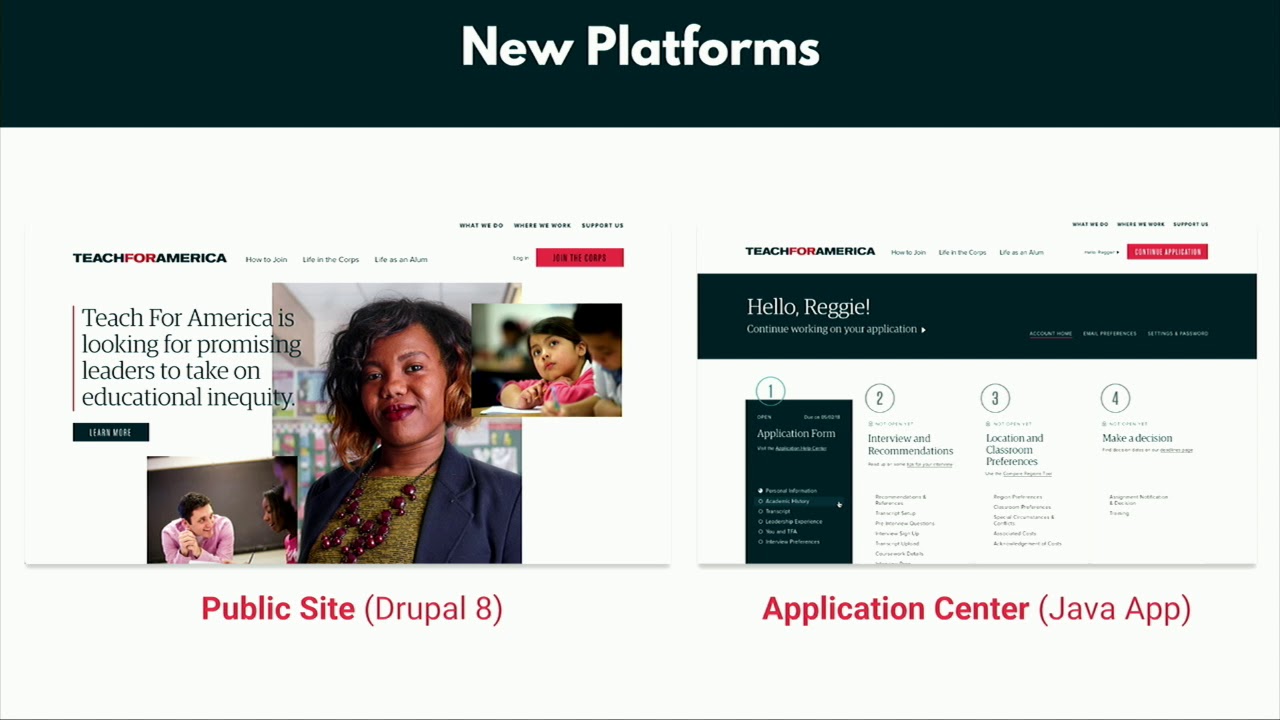Click the lock icon above Make a decision

tap(1105, 424)
